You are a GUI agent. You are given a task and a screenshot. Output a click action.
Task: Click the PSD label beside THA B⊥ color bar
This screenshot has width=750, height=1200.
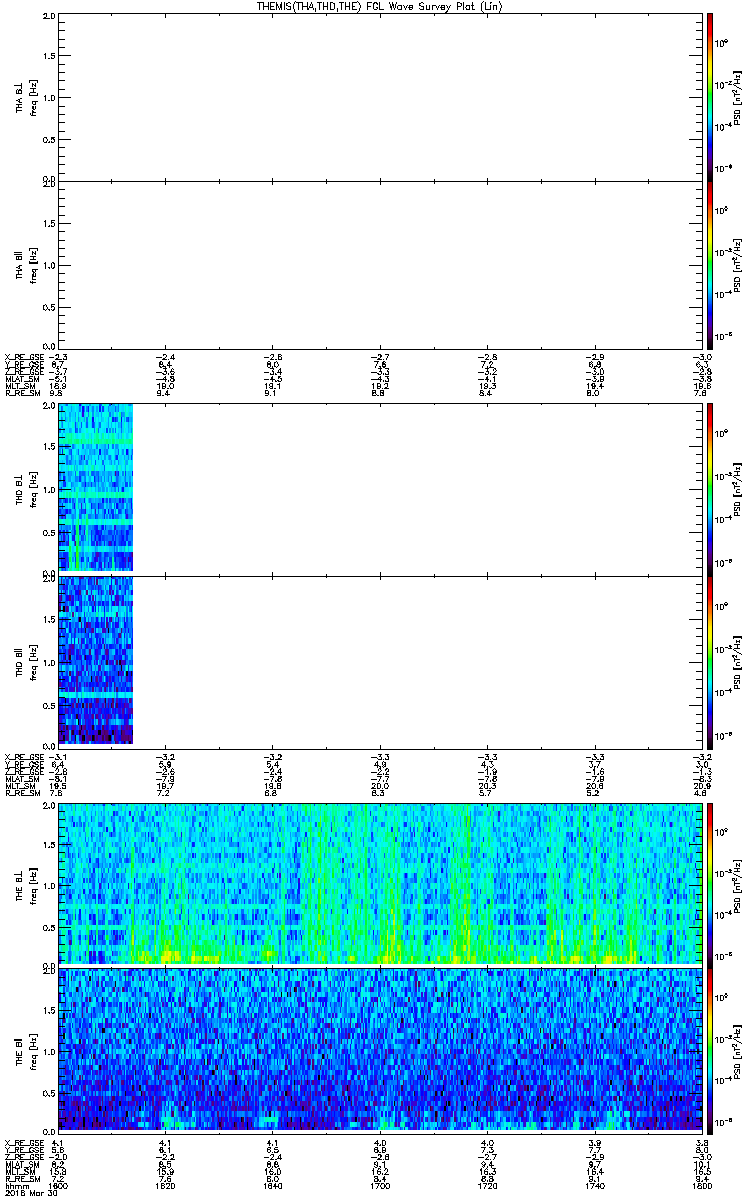737,96
